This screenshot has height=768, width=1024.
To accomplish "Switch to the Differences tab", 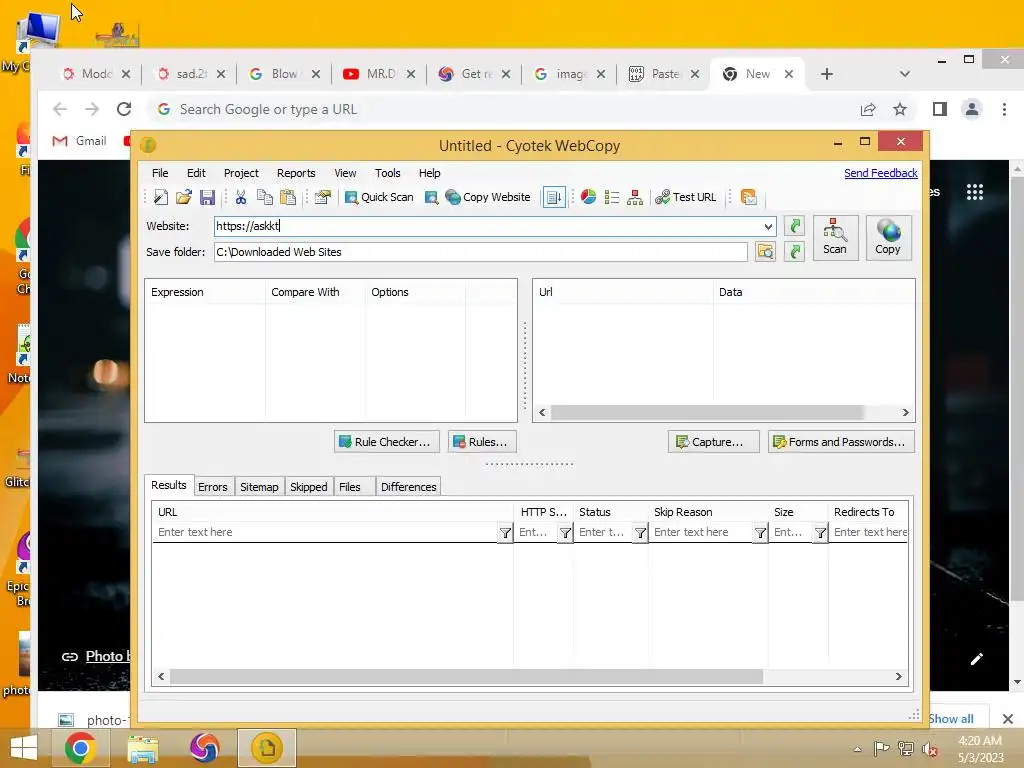I will point(408,487).
